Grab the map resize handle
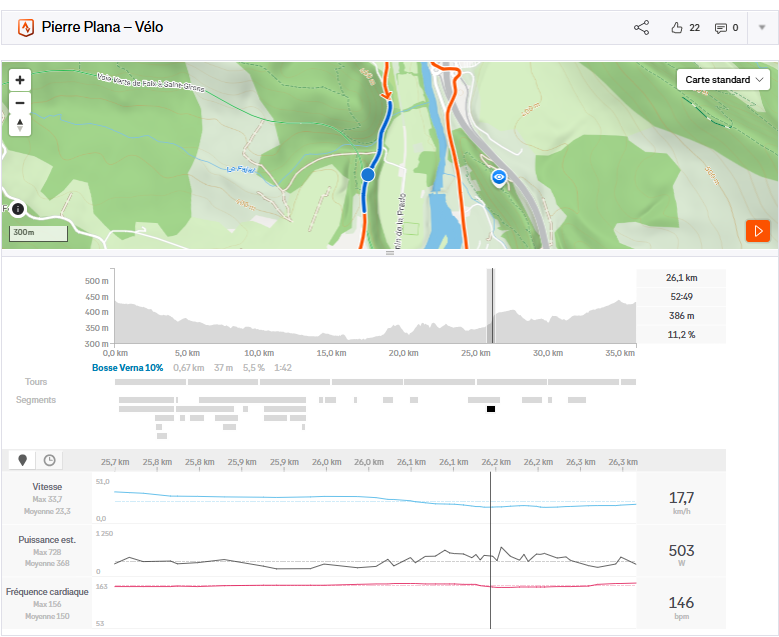The width and height of the screenshot is (779, 637). (390, 253)
